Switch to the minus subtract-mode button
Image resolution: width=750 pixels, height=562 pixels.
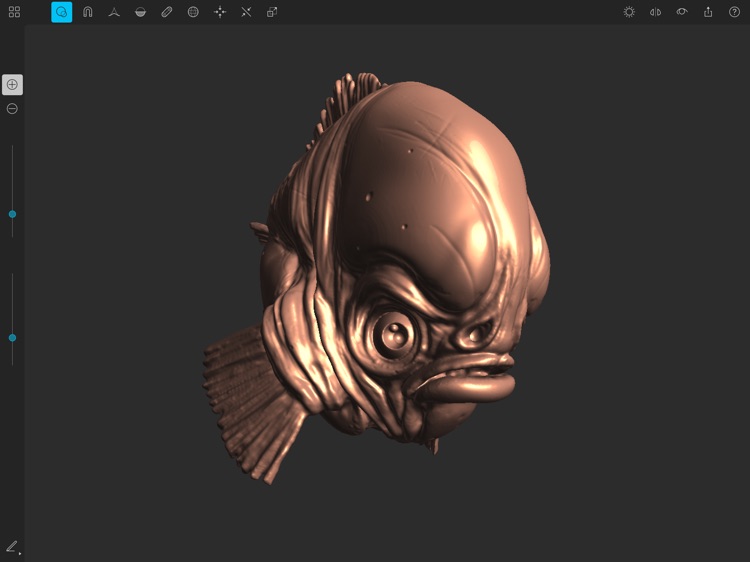[12, 109]
